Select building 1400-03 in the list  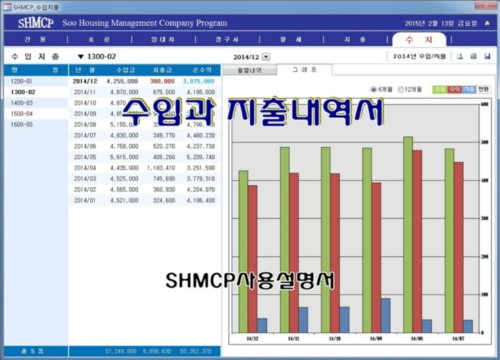pos(36,103)
